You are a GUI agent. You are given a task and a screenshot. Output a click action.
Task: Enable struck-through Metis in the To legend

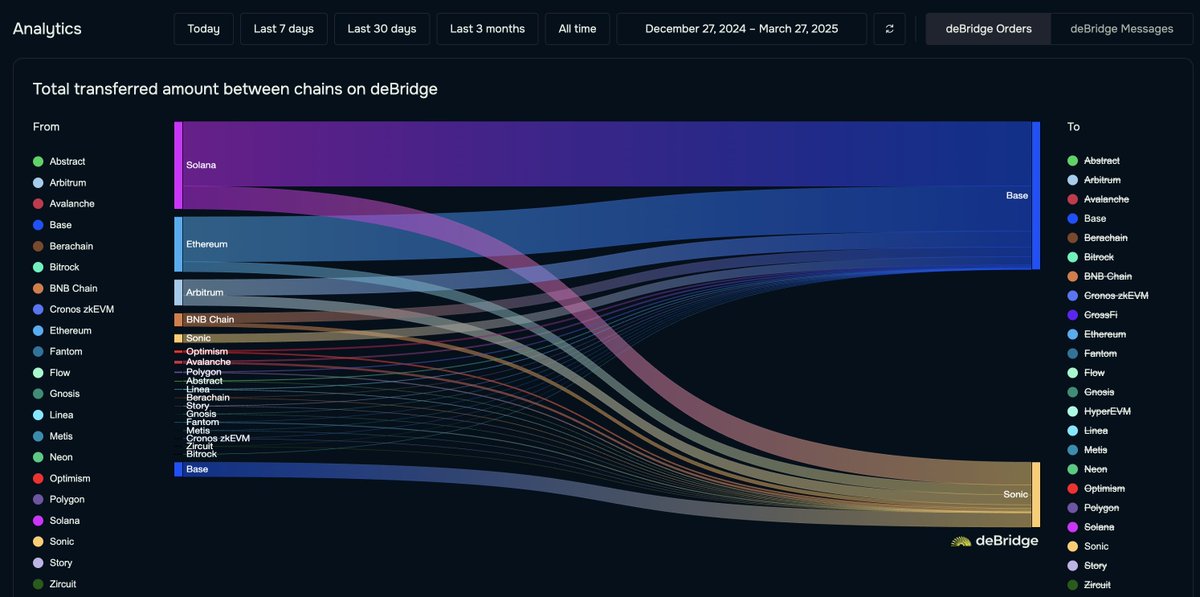1088,450
